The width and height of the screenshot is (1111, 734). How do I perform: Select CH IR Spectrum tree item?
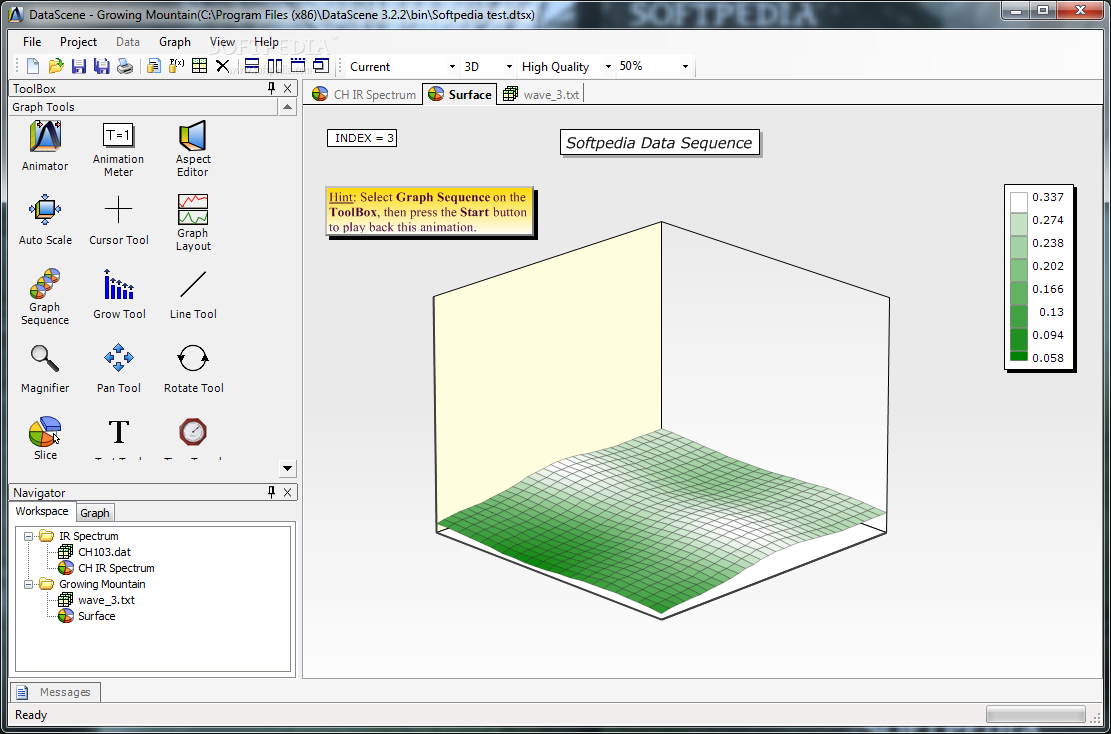click(x=115, y=568)
